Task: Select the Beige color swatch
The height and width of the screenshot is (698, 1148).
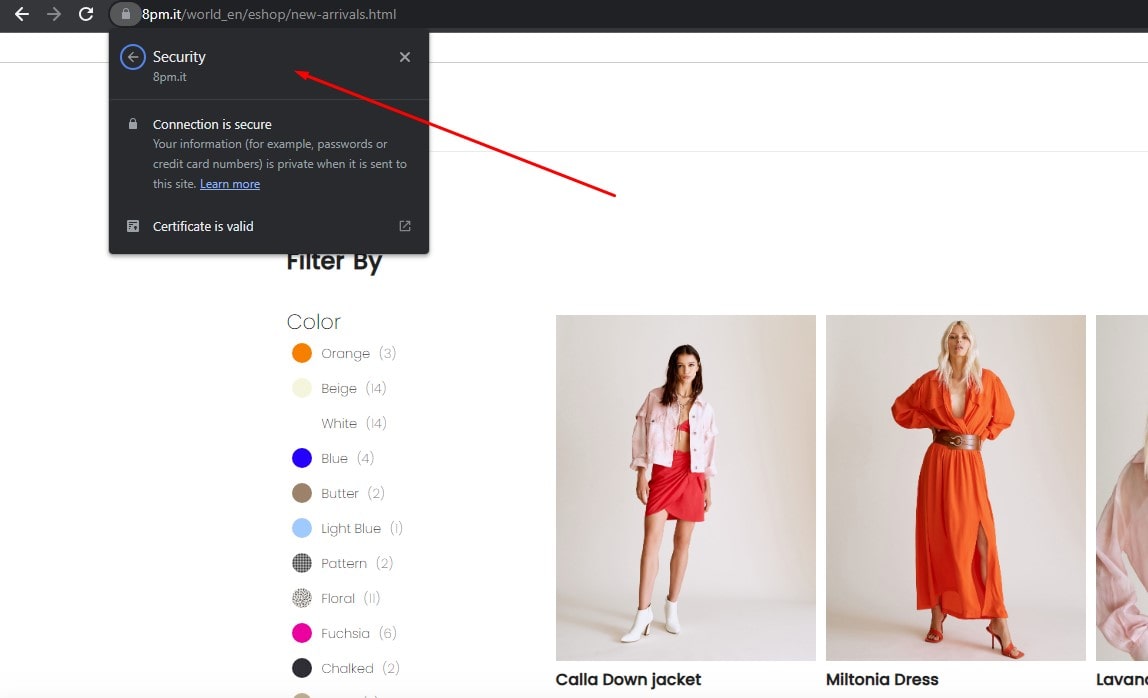Action: pyautogui.click(x=302, y=388)
